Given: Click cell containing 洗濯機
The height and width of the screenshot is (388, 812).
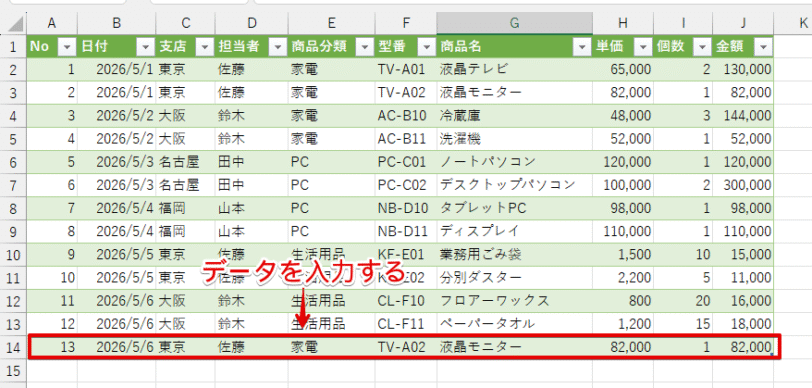Looking at the screenshot, I should [x=515, y=139].
